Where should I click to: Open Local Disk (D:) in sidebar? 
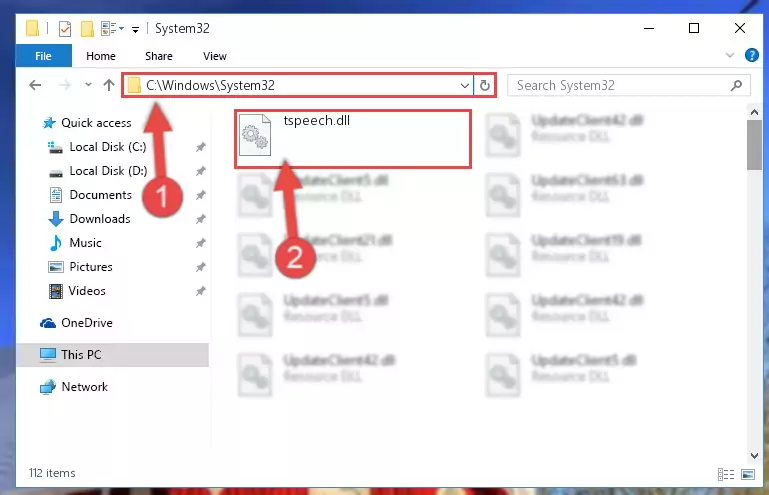click(108, 171)
